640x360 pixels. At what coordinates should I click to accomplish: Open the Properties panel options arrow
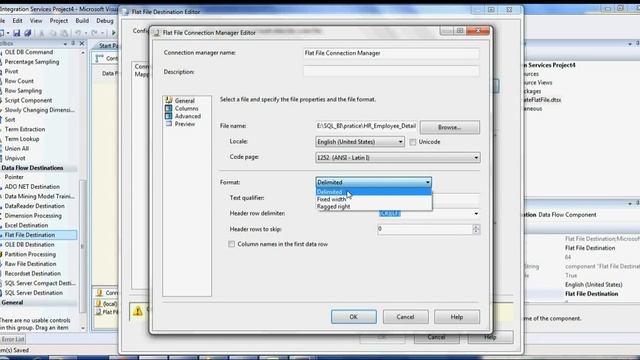click(630, 203)
